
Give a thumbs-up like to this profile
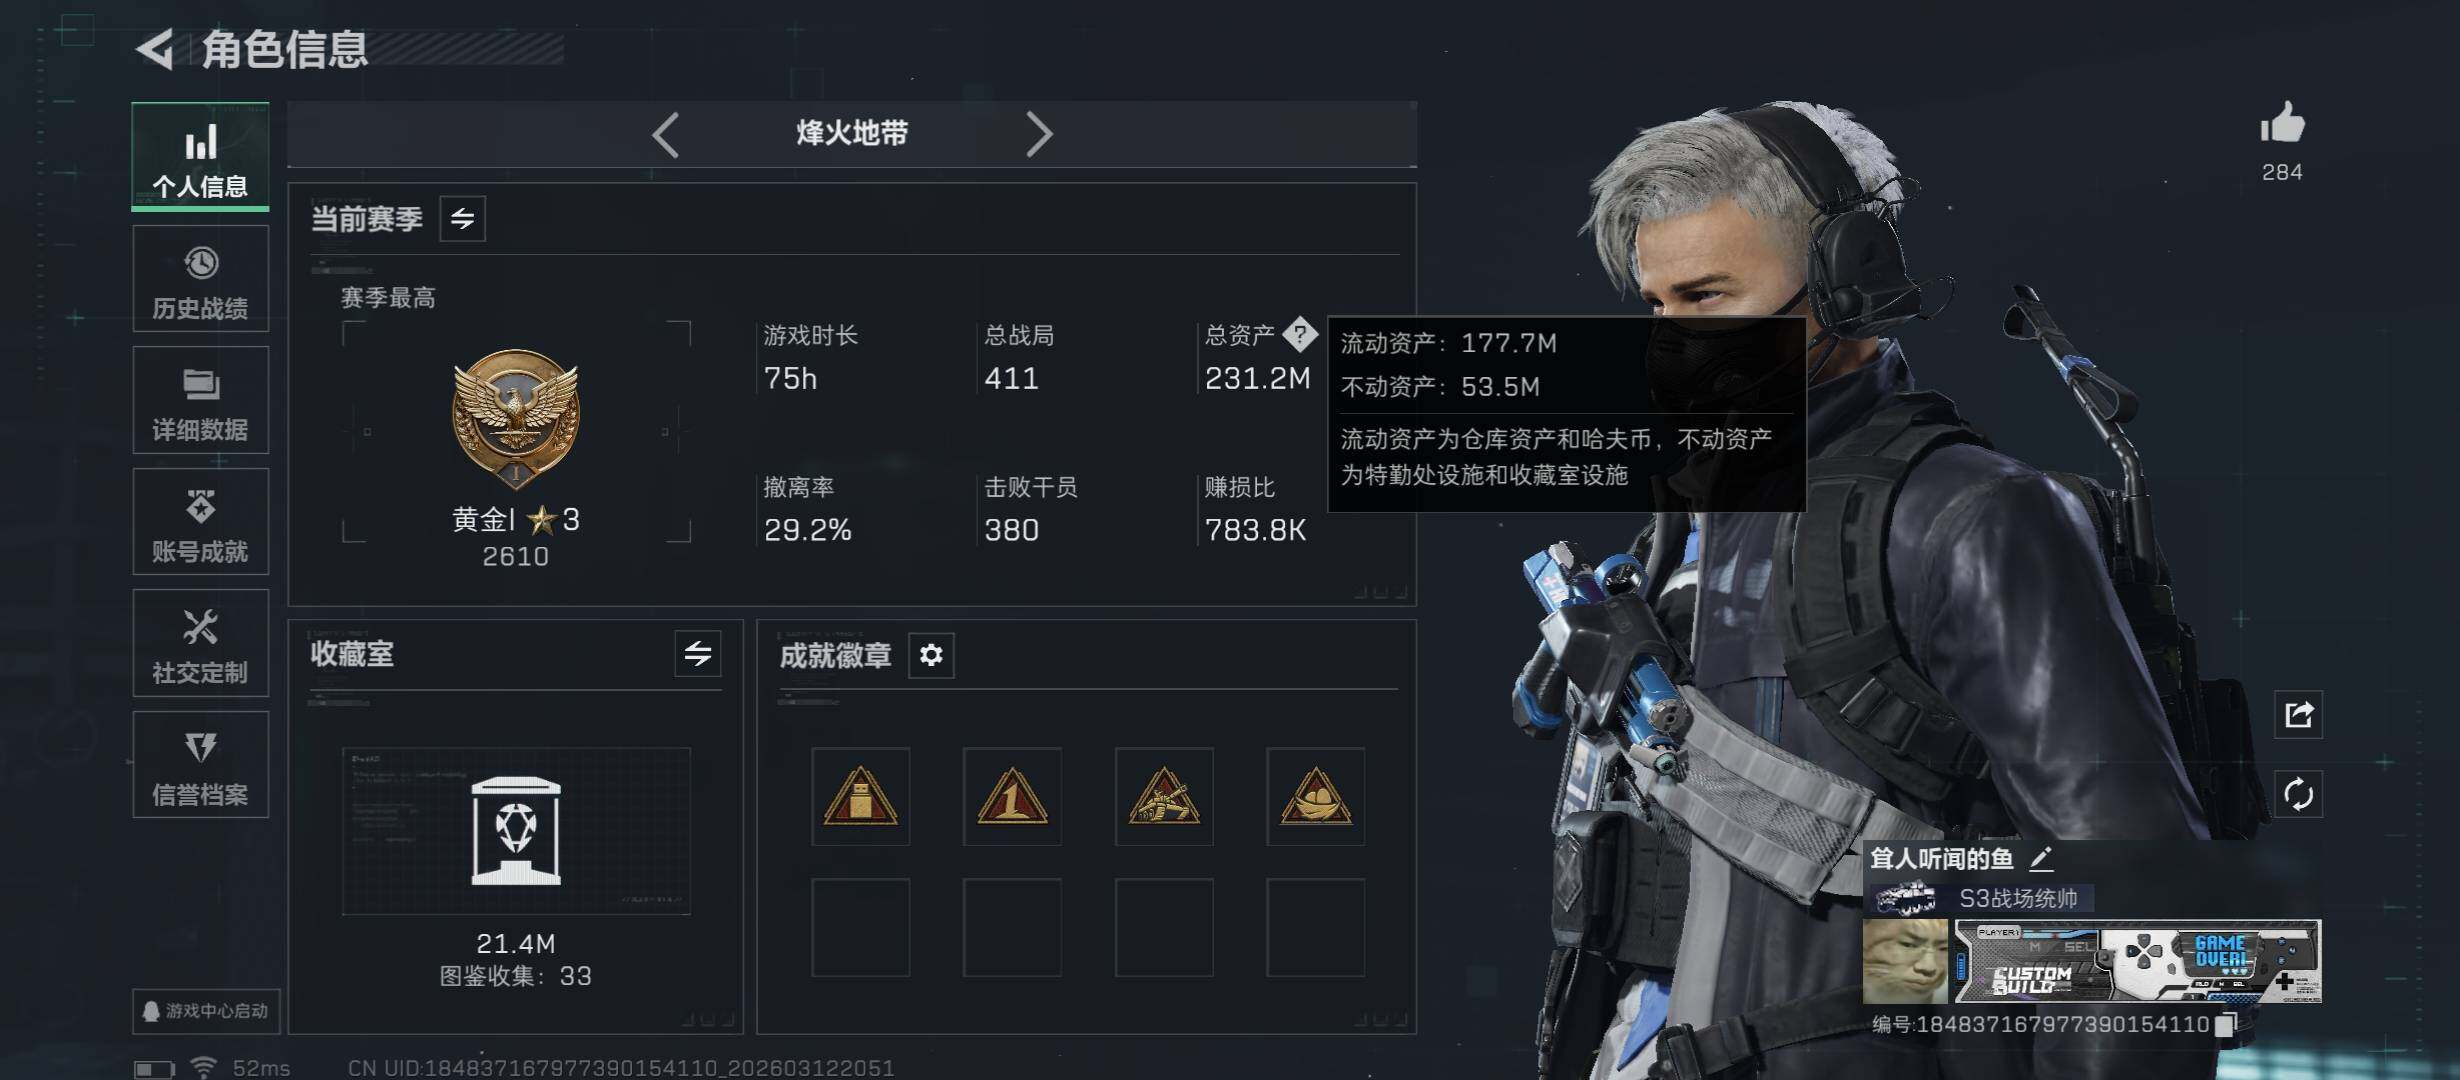point(2282,124)
